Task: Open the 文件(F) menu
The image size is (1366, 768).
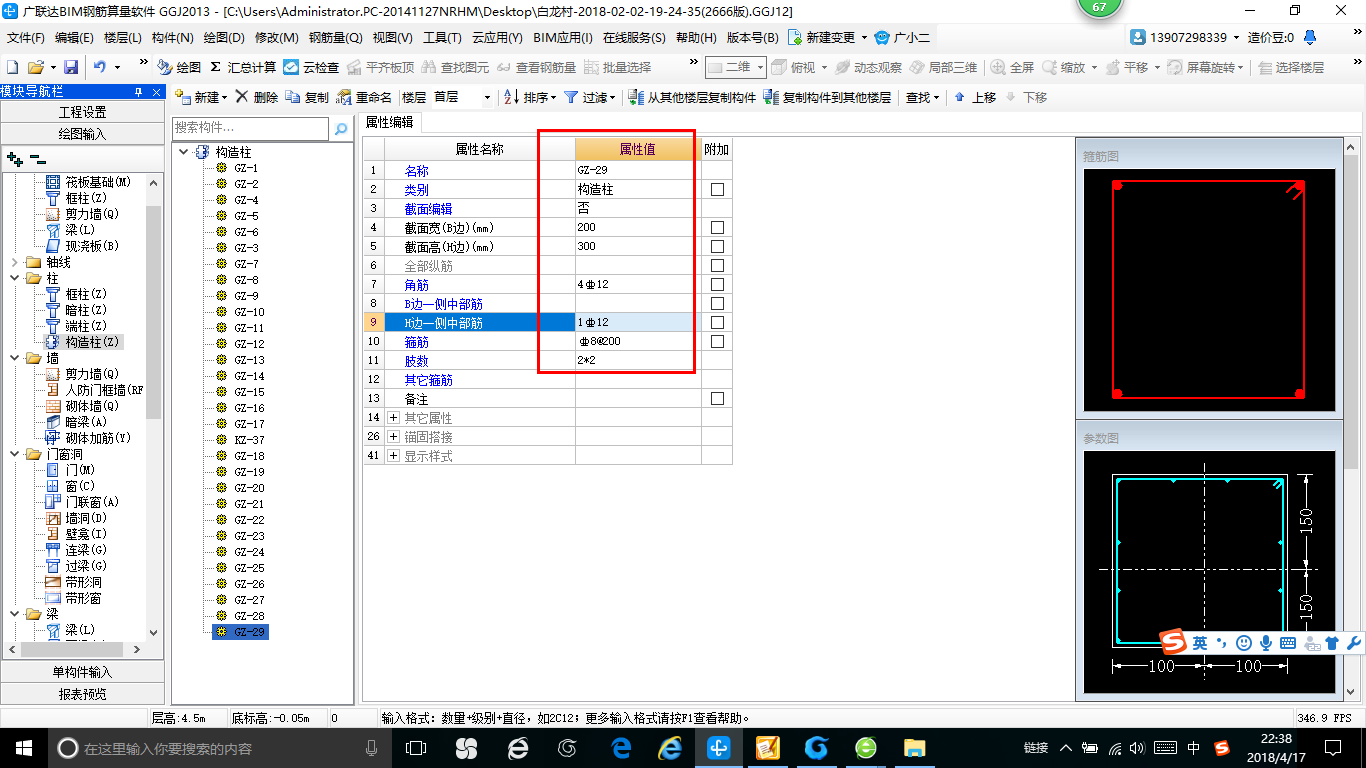Action: tap(26, 38)
